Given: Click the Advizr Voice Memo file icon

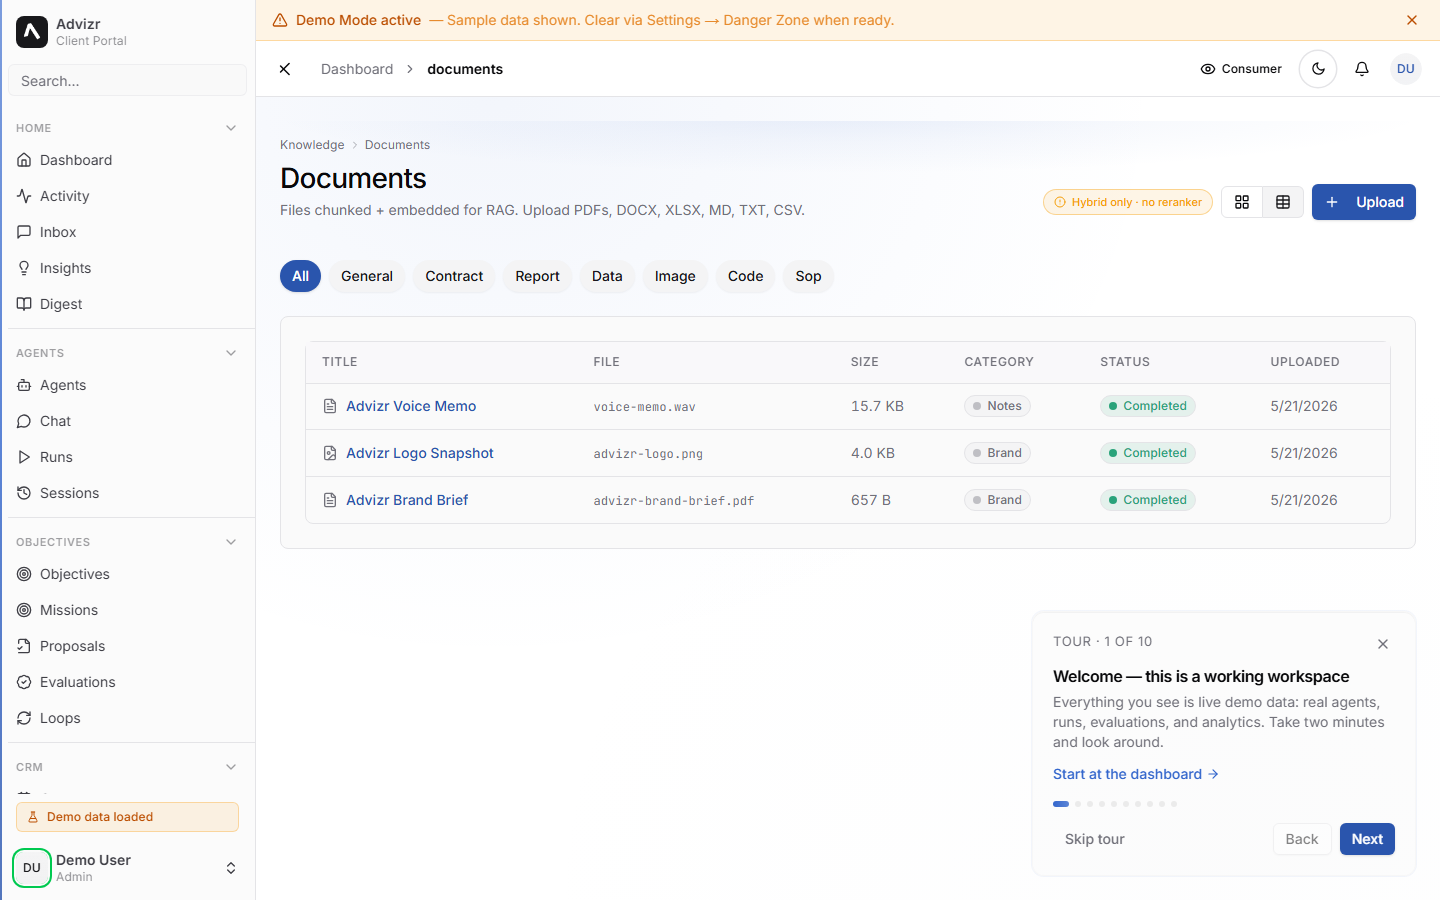Looking at the screenshot, I should tap(330, 406).
